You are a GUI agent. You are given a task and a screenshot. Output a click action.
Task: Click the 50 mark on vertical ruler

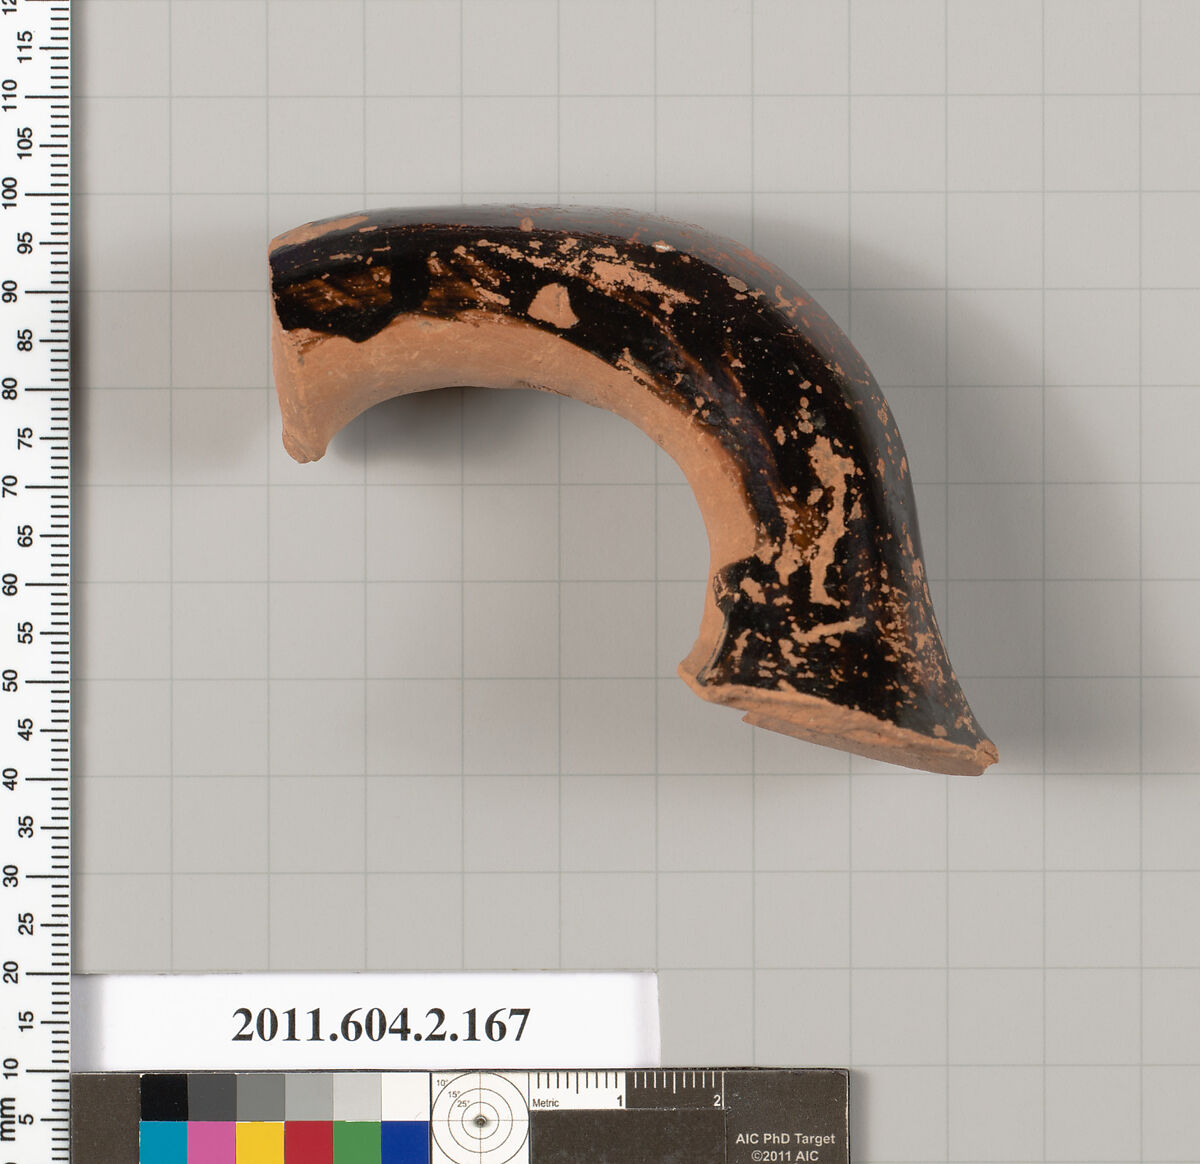point(10,681)
